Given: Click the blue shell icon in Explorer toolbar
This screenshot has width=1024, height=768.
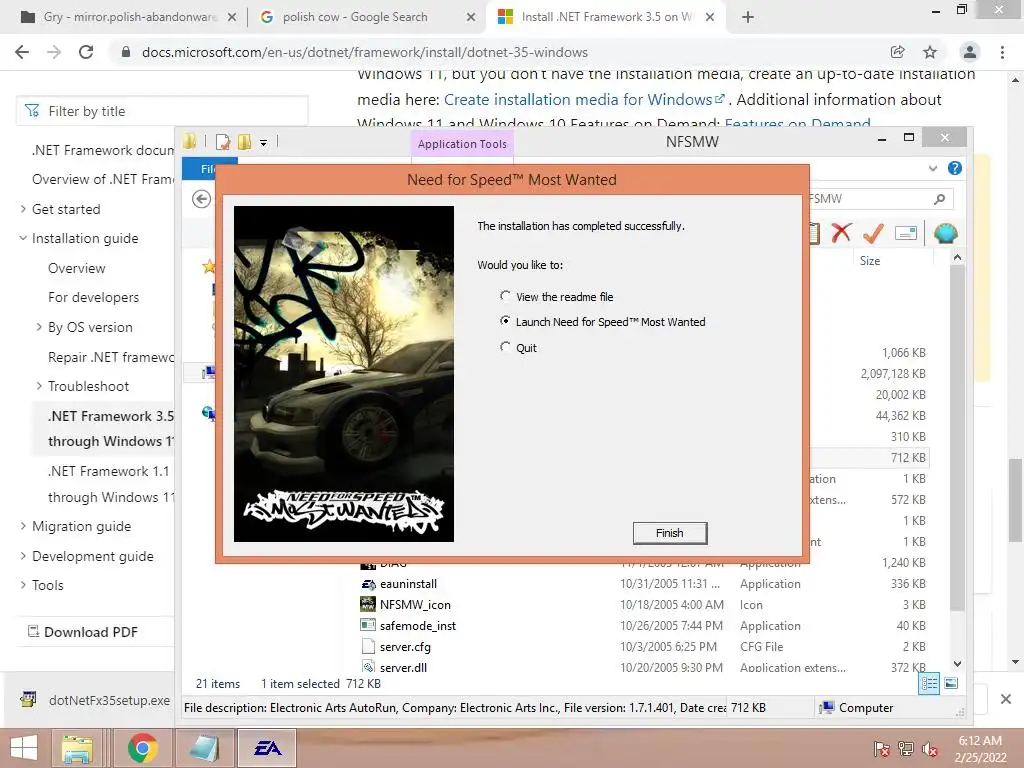Looking at the screenshot, I should (x=945, y=232).
